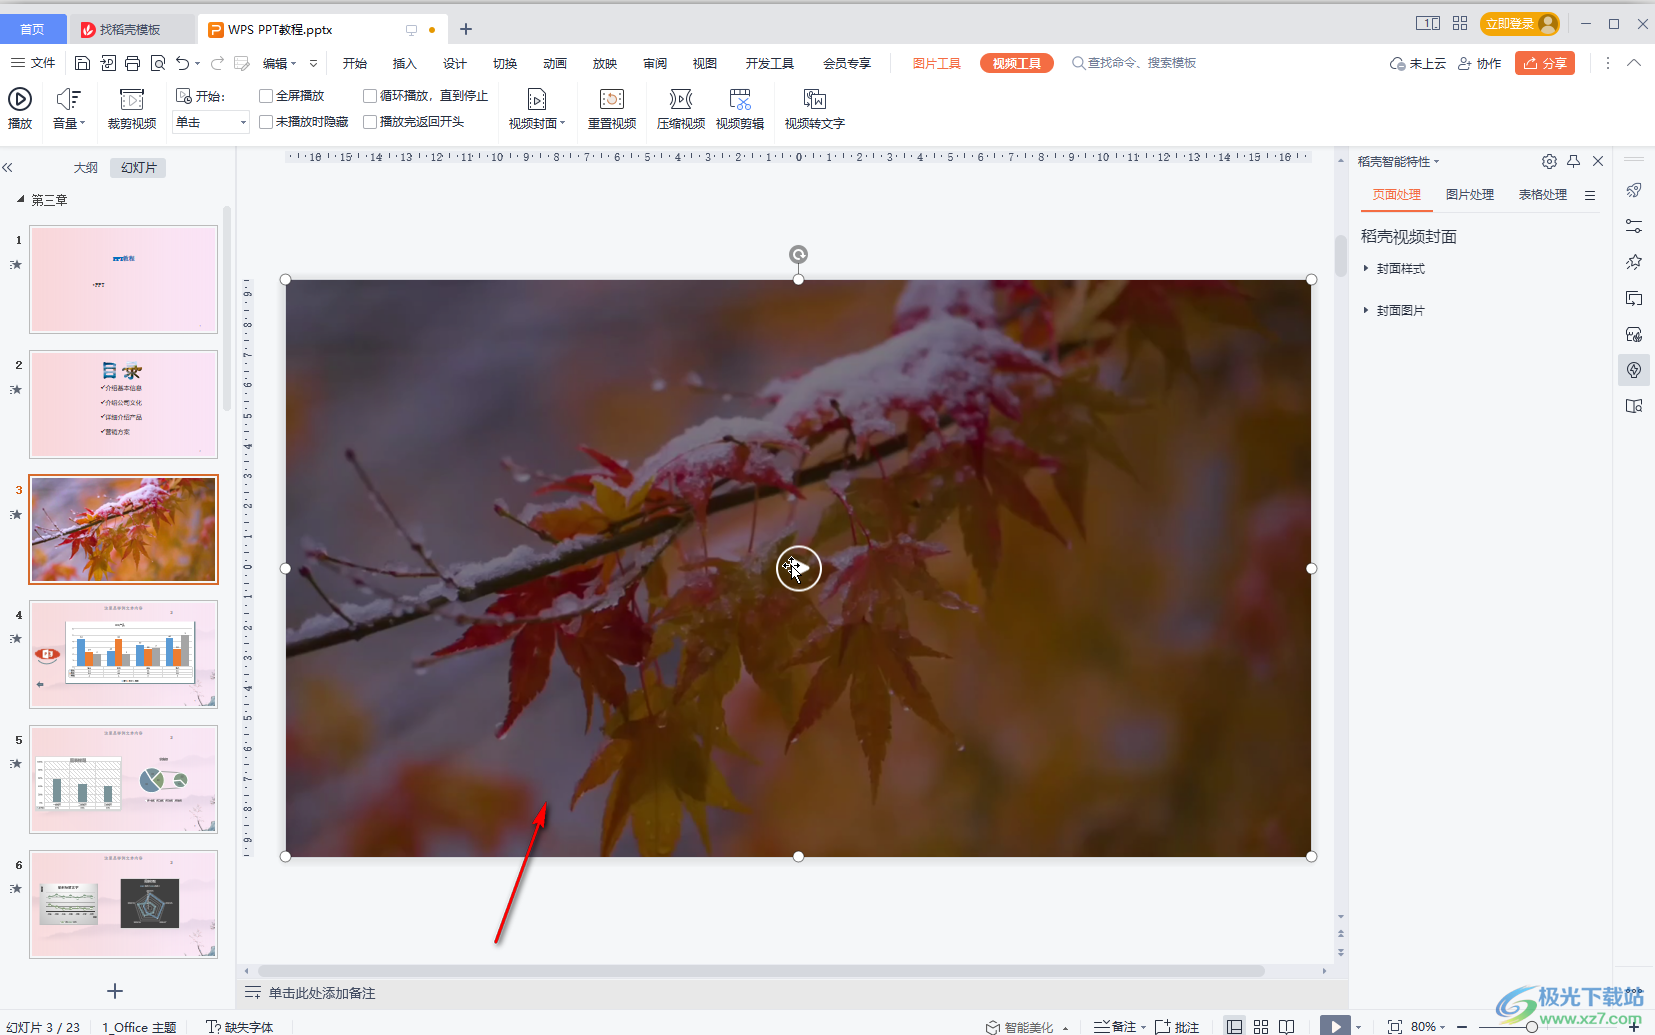The image size is (1655, 1035).
Task: Select the 视频剪辑 (Video Edit) tool
Action: pos(741,108)
